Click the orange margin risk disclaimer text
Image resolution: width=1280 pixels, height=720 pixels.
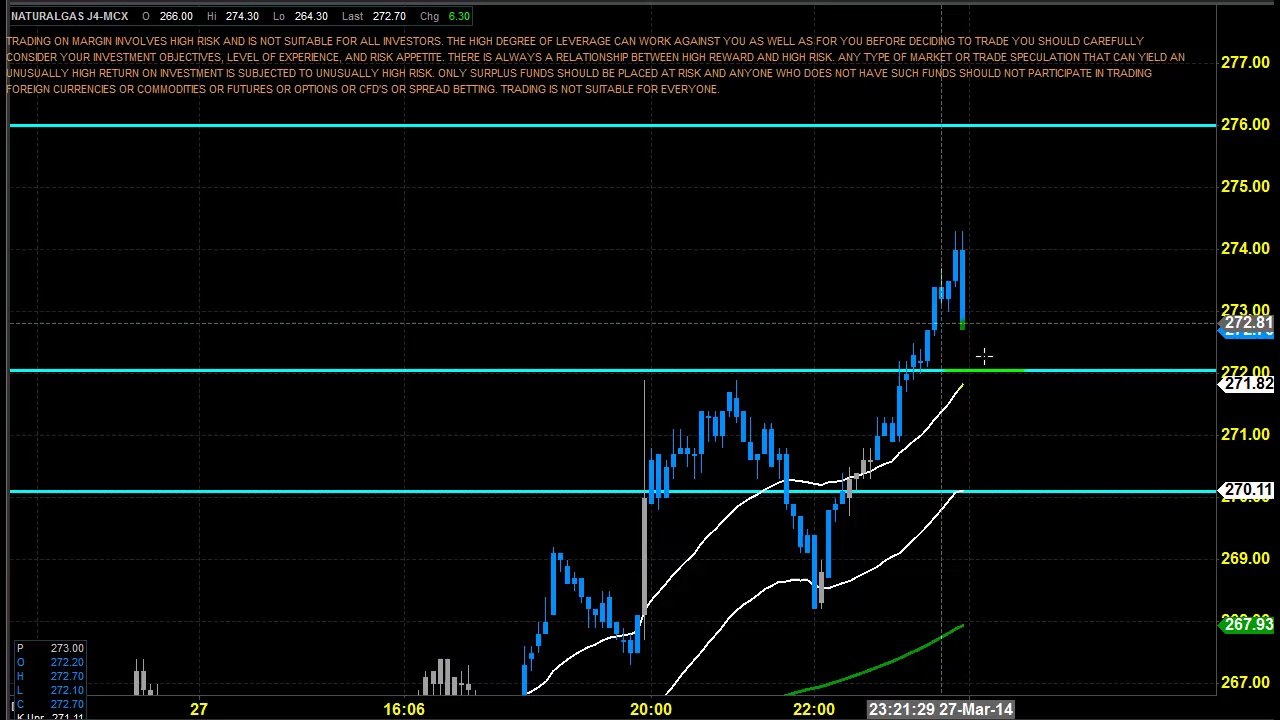pyautogui.click(x=595, y=65)
